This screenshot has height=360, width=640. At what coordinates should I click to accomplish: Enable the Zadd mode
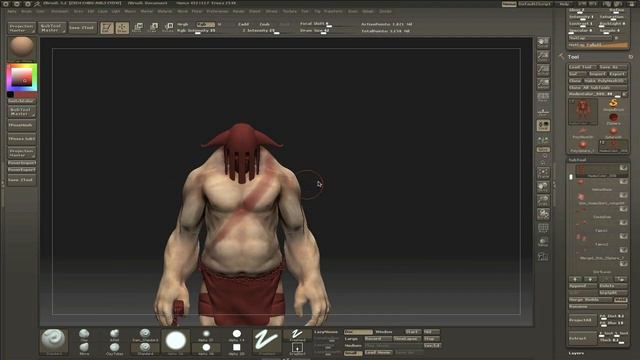[x=243, y=24]
